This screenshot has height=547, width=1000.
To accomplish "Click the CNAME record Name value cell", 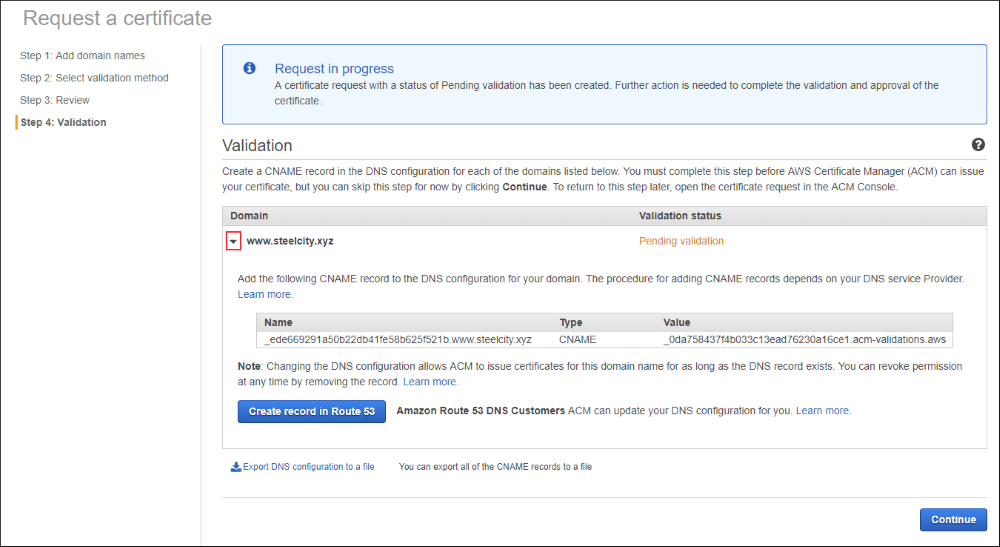I will coord(398,339).
